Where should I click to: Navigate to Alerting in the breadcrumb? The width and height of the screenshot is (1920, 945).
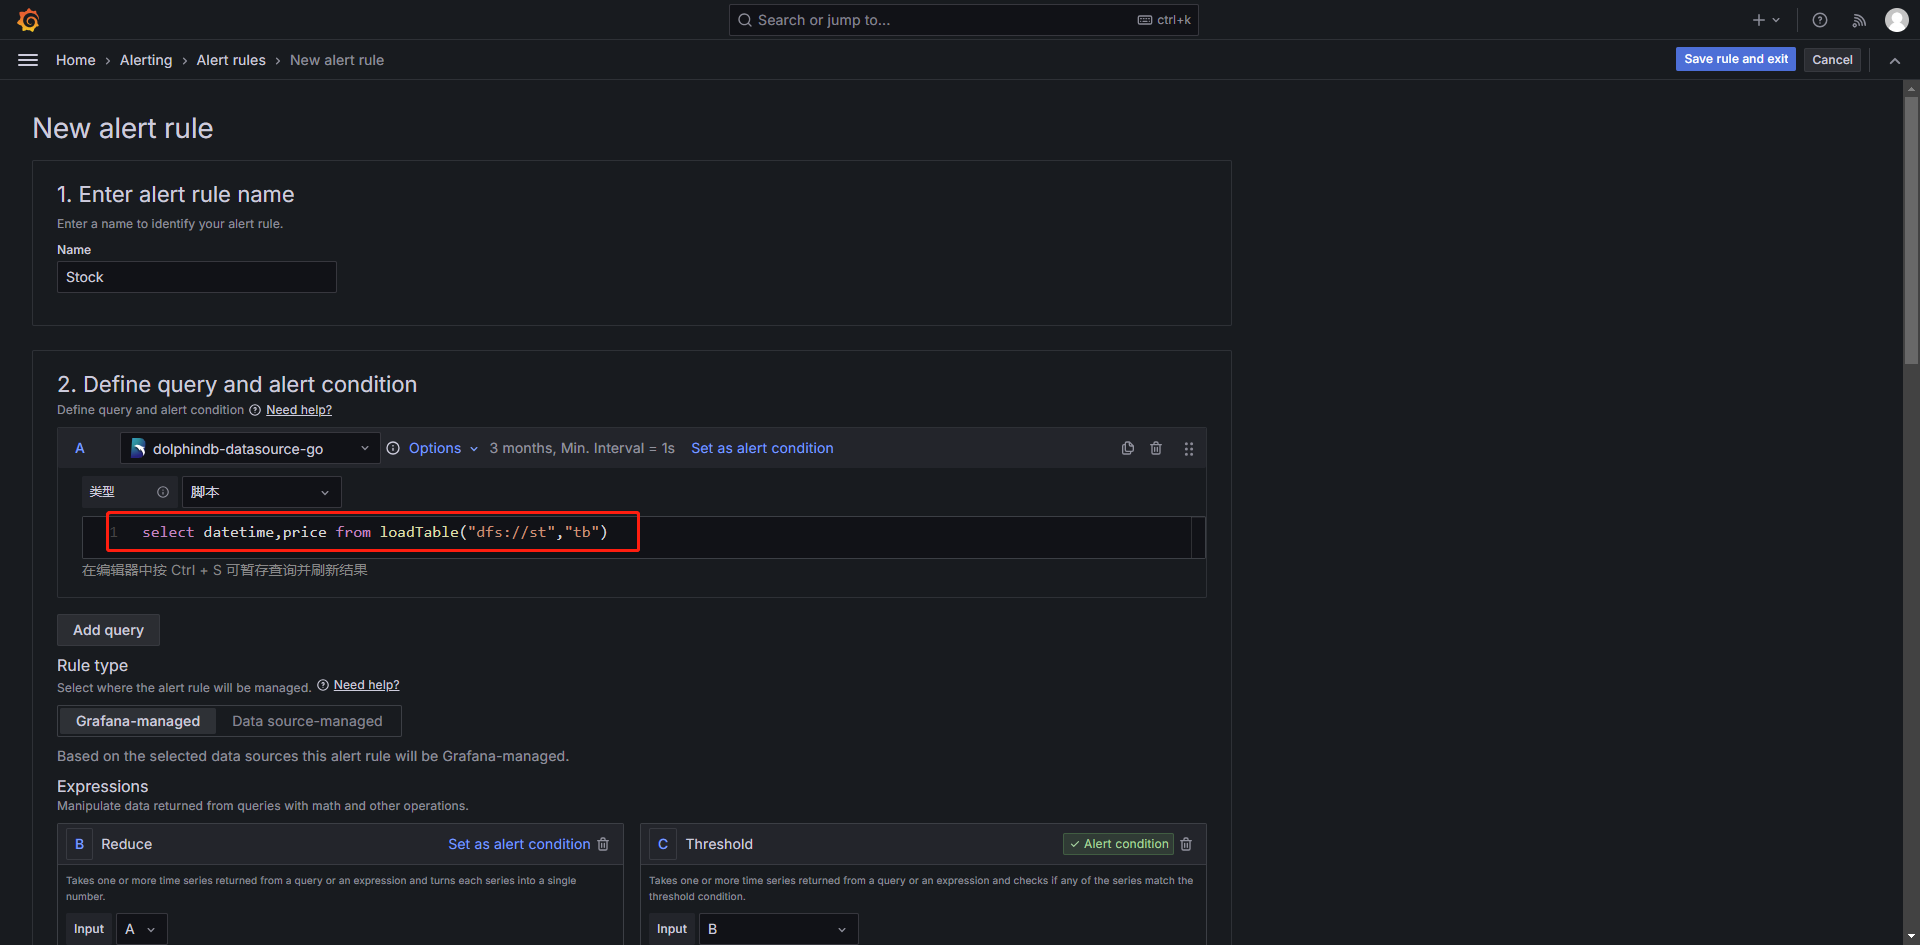[146, 60]
